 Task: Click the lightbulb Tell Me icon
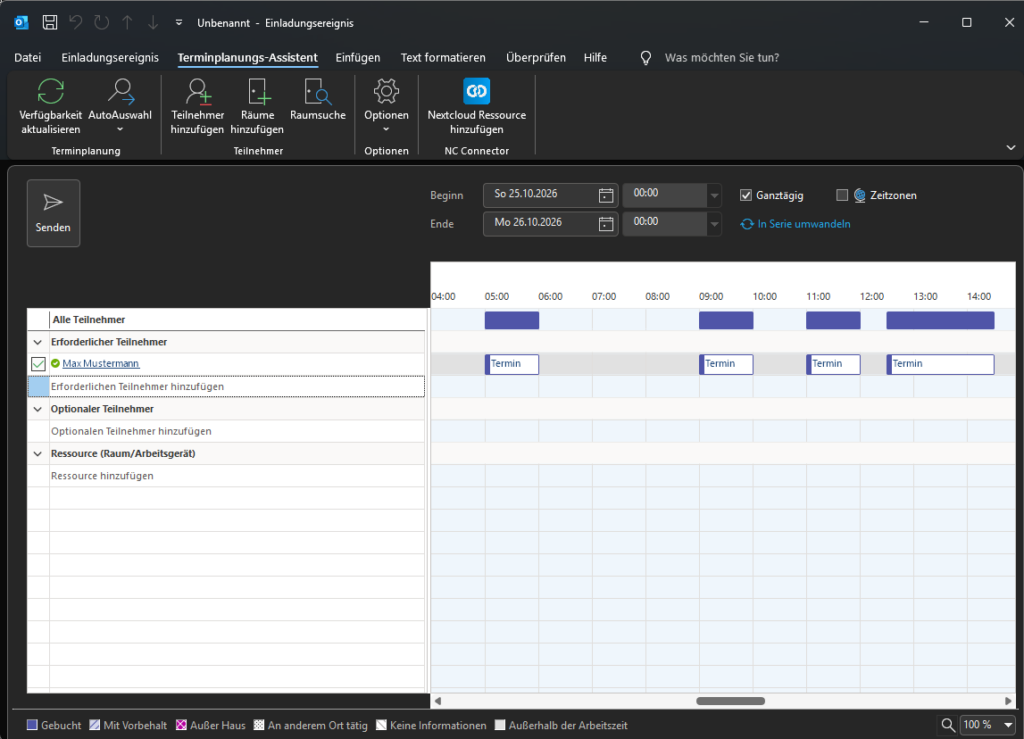coord(646,58)
